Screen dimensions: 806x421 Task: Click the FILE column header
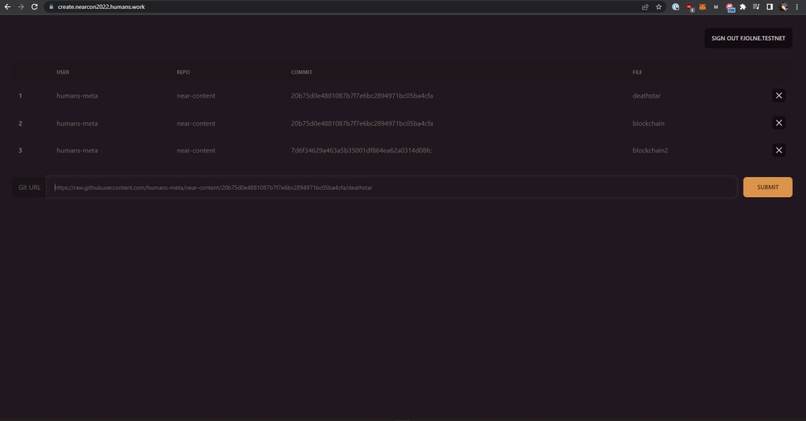[637, 72]
